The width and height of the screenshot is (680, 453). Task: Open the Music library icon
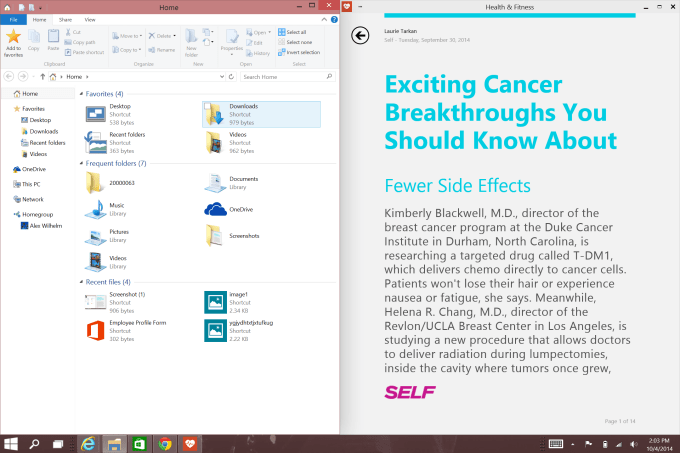(96, 208)
